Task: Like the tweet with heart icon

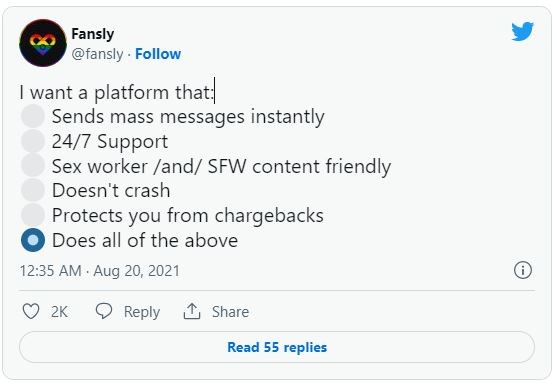Action: (x=31, y=311)
